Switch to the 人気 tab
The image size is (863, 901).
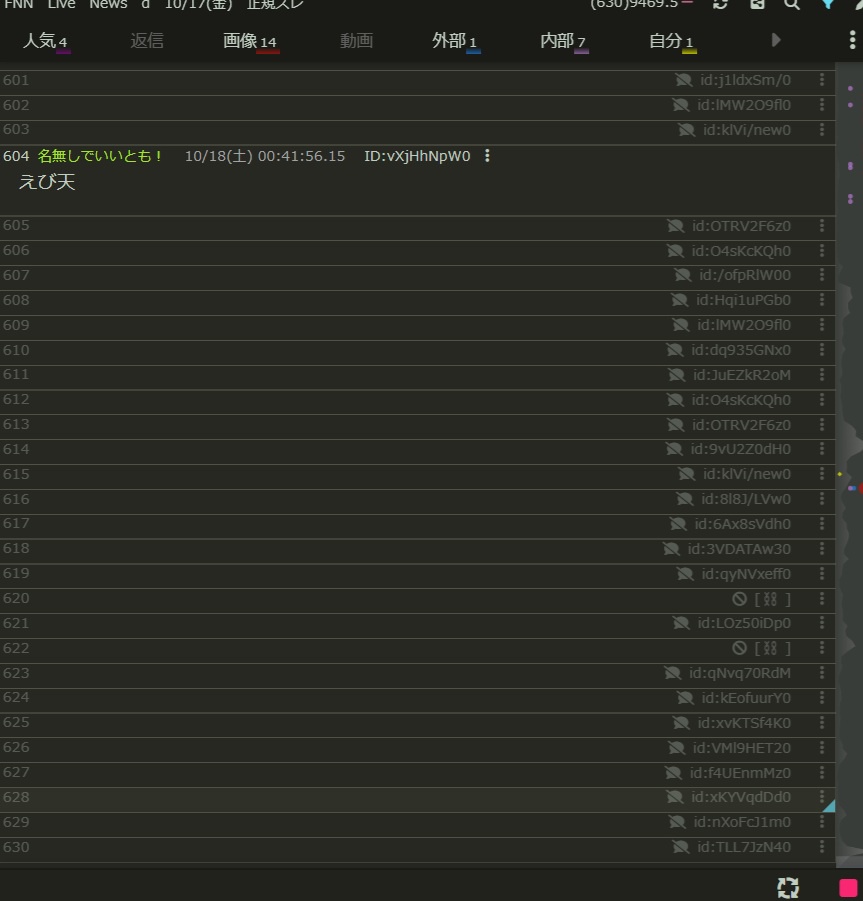pyautogui.click(x=45, y=41)
